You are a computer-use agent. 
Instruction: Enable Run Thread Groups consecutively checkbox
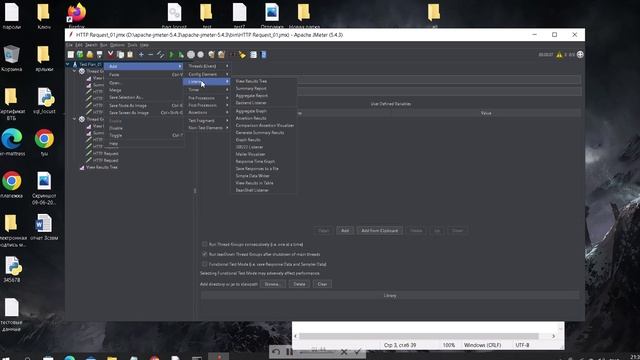pos(204,244)
